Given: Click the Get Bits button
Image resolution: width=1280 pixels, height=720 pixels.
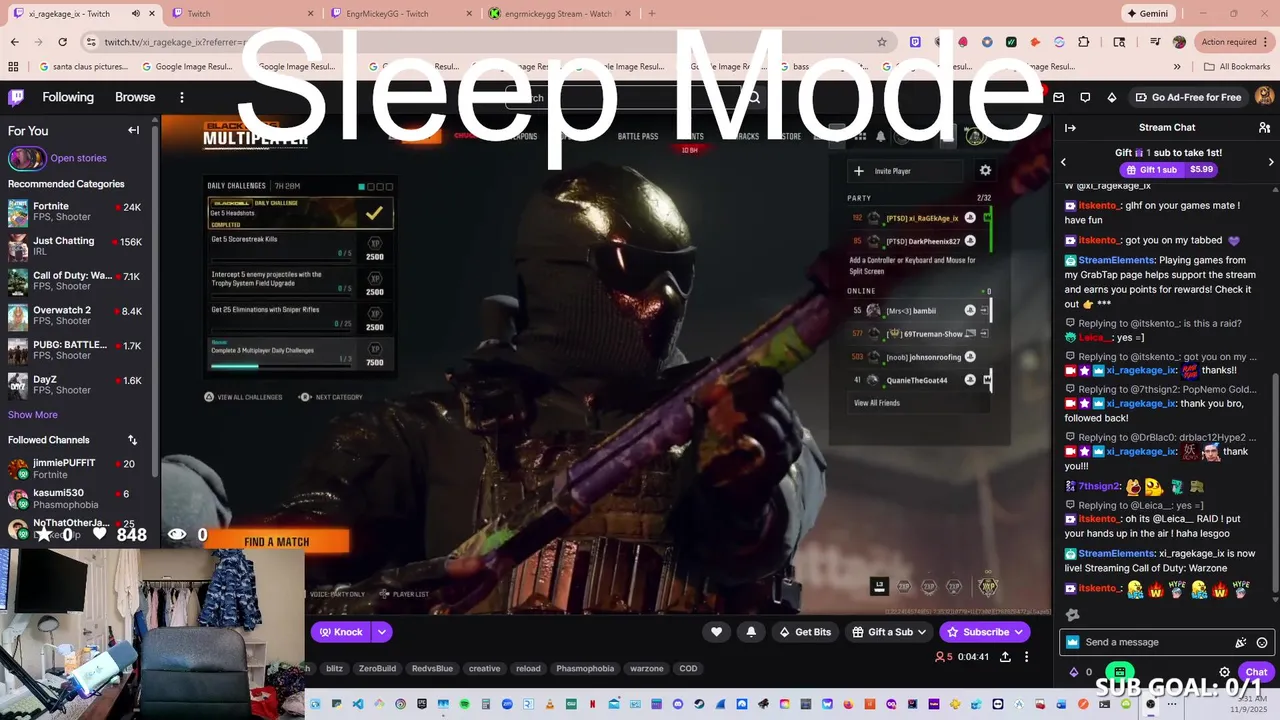Looking at the screenshot, I should 804,632.
